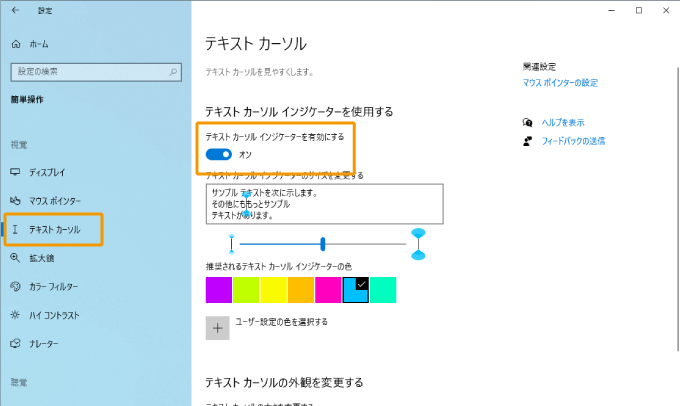Click フィードバックの送信 link
Image resolution: width=680 pixels, height=406 pixels.
coord(573,141)
